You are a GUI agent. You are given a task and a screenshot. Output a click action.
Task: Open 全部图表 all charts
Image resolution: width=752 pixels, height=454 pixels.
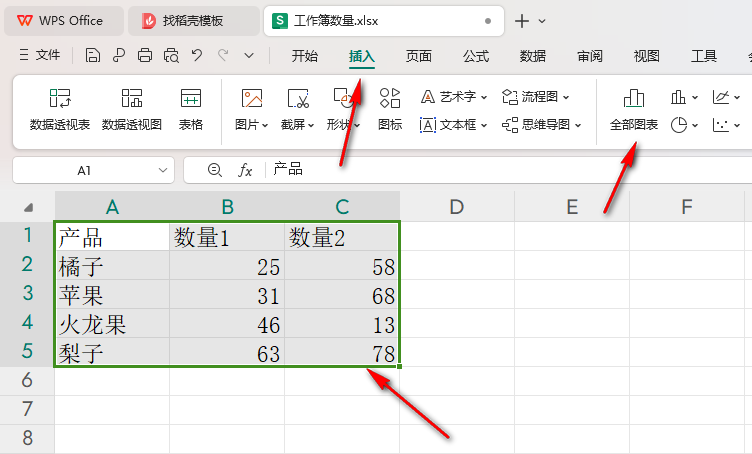pyautogui.click(x=634, y=99)
